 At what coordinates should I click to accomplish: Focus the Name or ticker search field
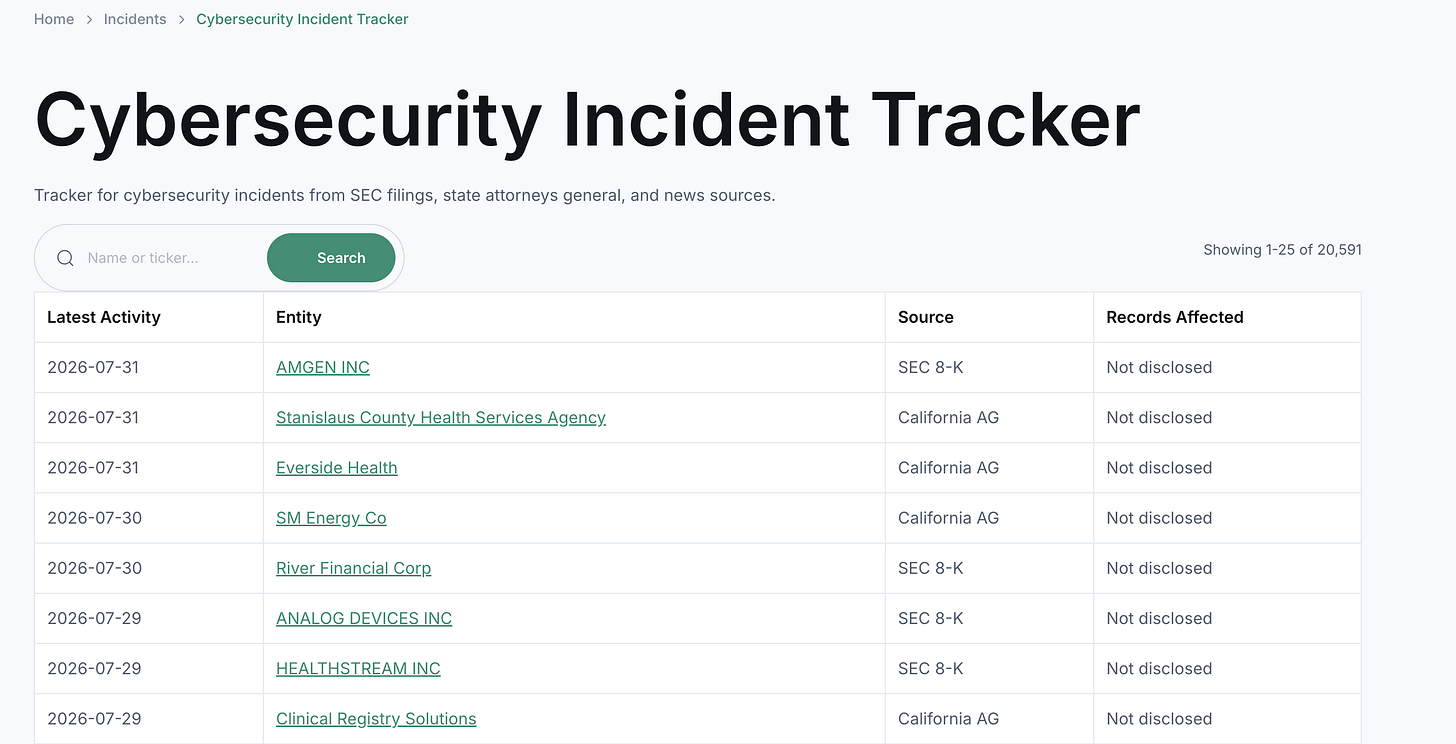tap(170, 258)
